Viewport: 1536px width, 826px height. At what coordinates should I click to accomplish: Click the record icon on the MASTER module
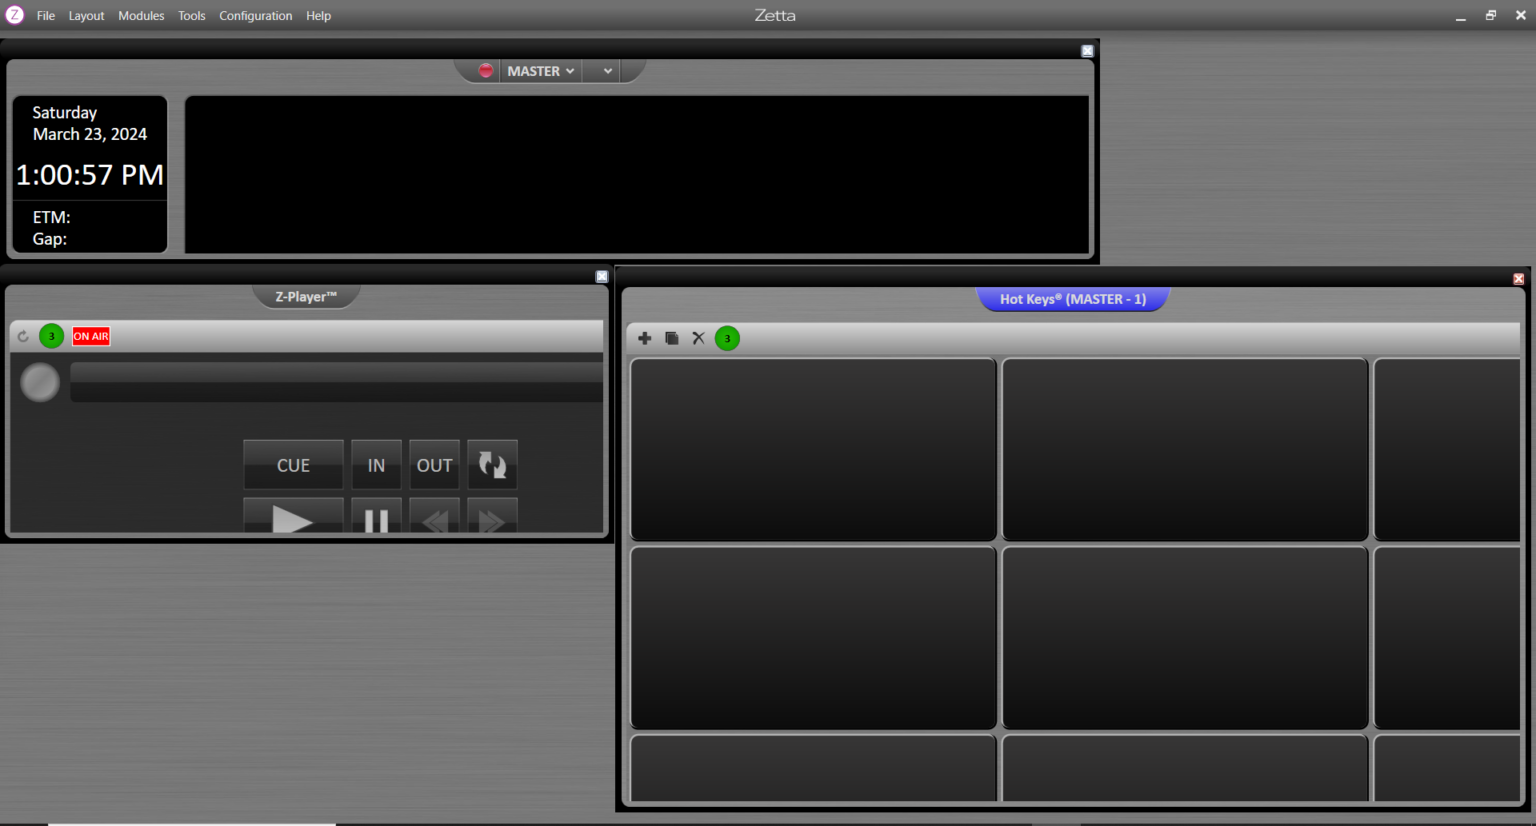click(485, 70)
